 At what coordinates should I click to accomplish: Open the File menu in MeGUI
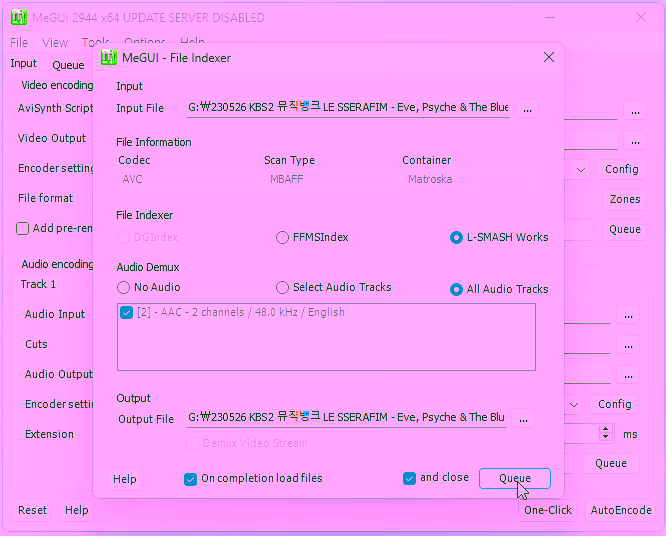(x=19, y=42)
